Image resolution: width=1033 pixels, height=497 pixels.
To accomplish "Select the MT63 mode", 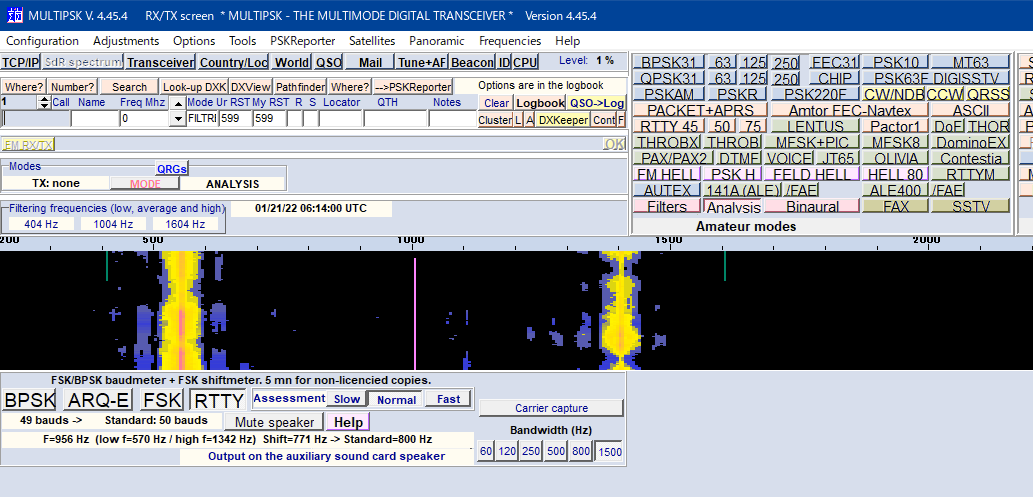I will coord(970,63).
